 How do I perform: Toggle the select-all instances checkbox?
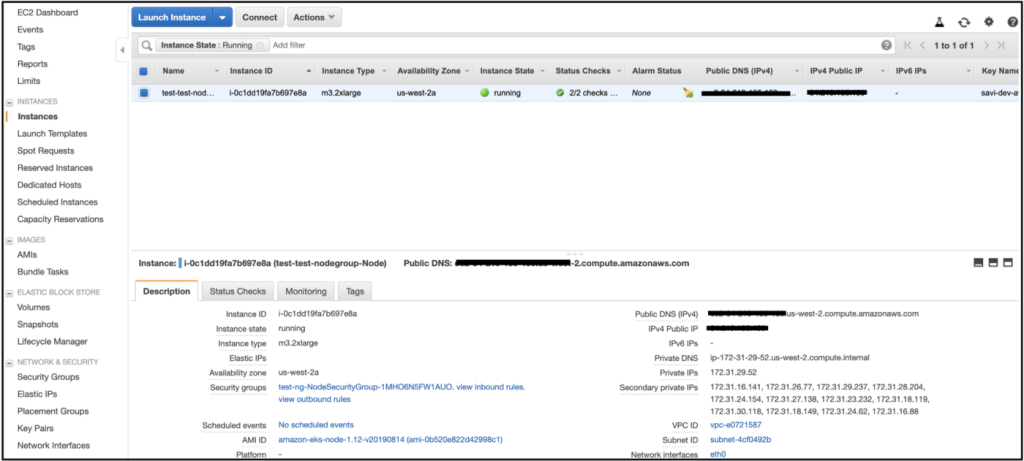pyautogui.click(x=144, y=71)
